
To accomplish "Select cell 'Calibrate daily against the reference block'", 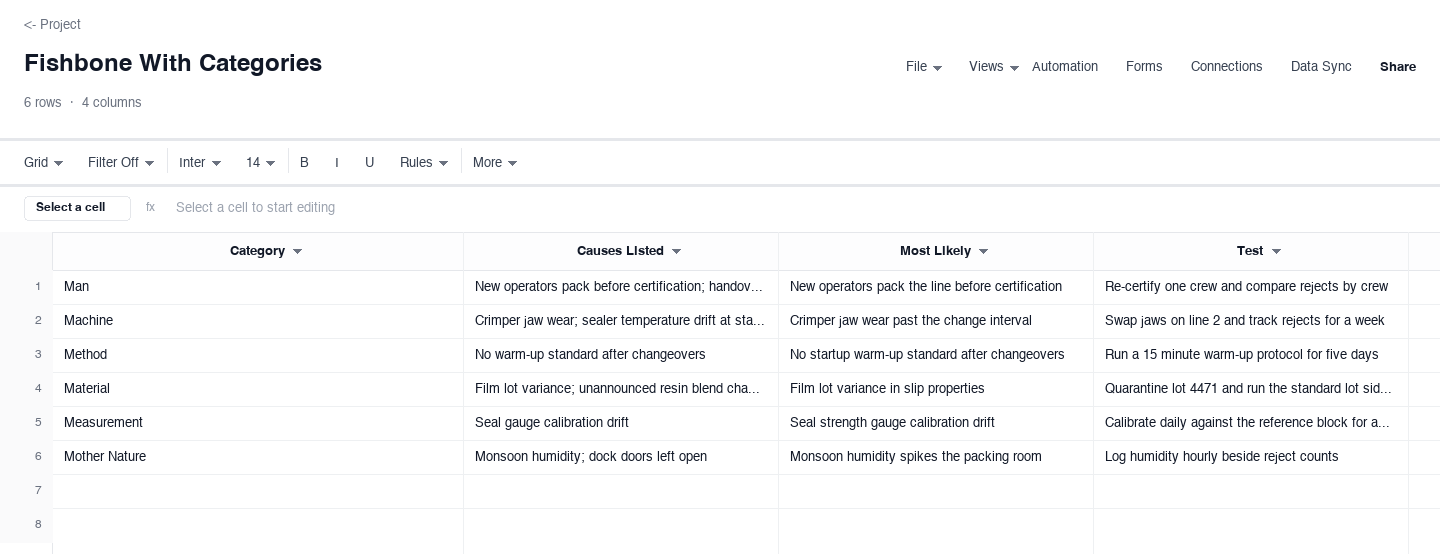I will [x=1251, y=423].
